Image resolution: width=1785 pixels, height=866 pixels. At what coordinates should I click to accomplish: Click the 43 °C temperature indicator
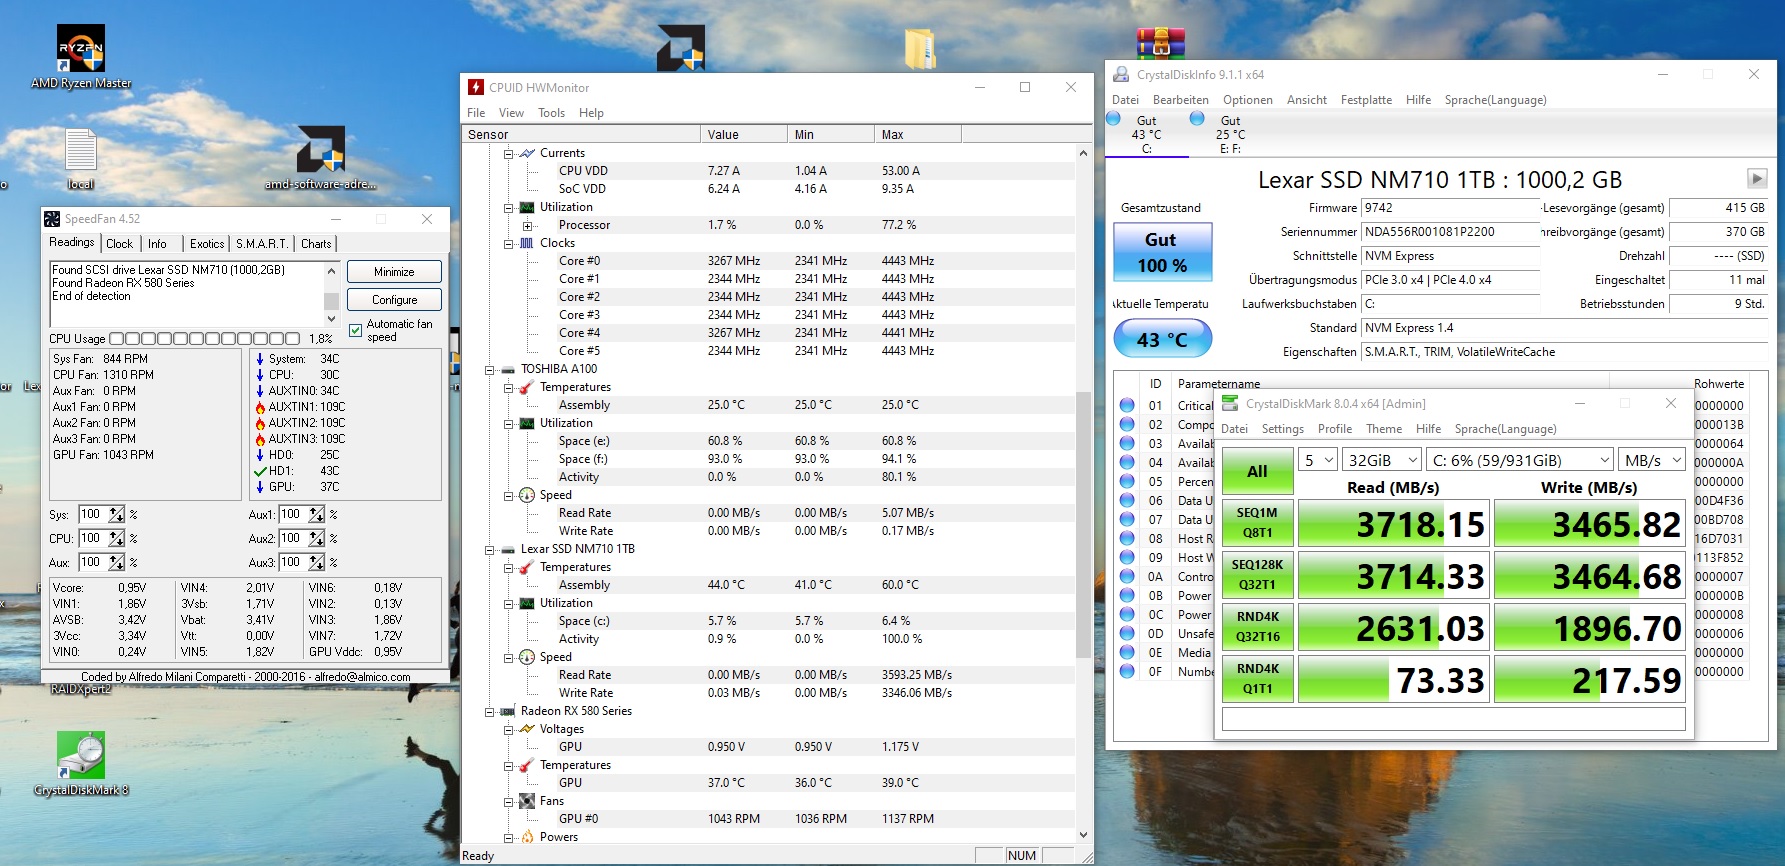(1162, 339)
